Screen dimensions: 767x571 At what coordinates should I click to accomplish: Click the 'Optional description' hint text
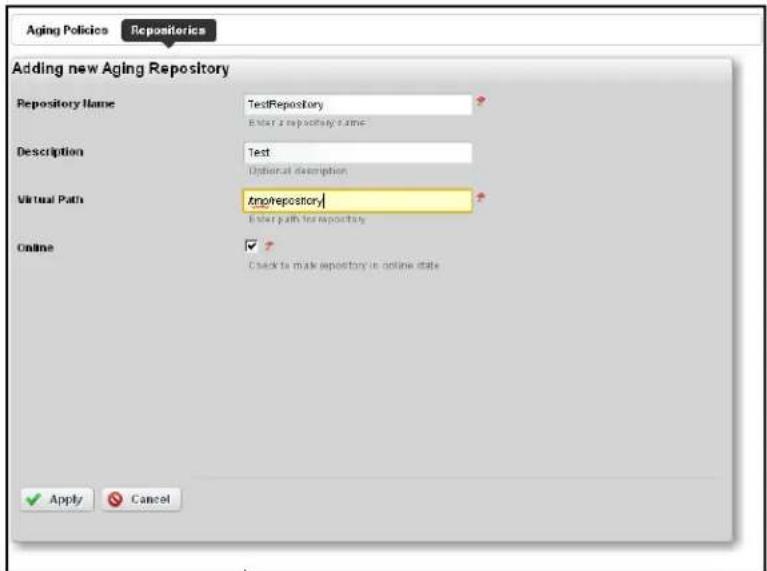(298, 171)
